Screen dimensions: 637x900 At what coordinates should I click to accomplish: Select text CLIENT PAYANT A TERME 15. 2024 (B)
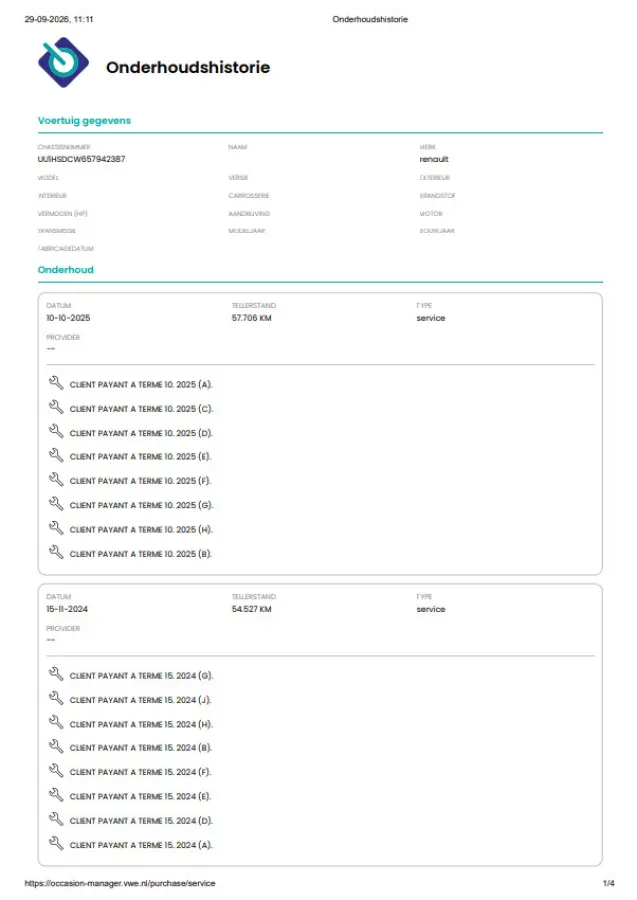141,748
